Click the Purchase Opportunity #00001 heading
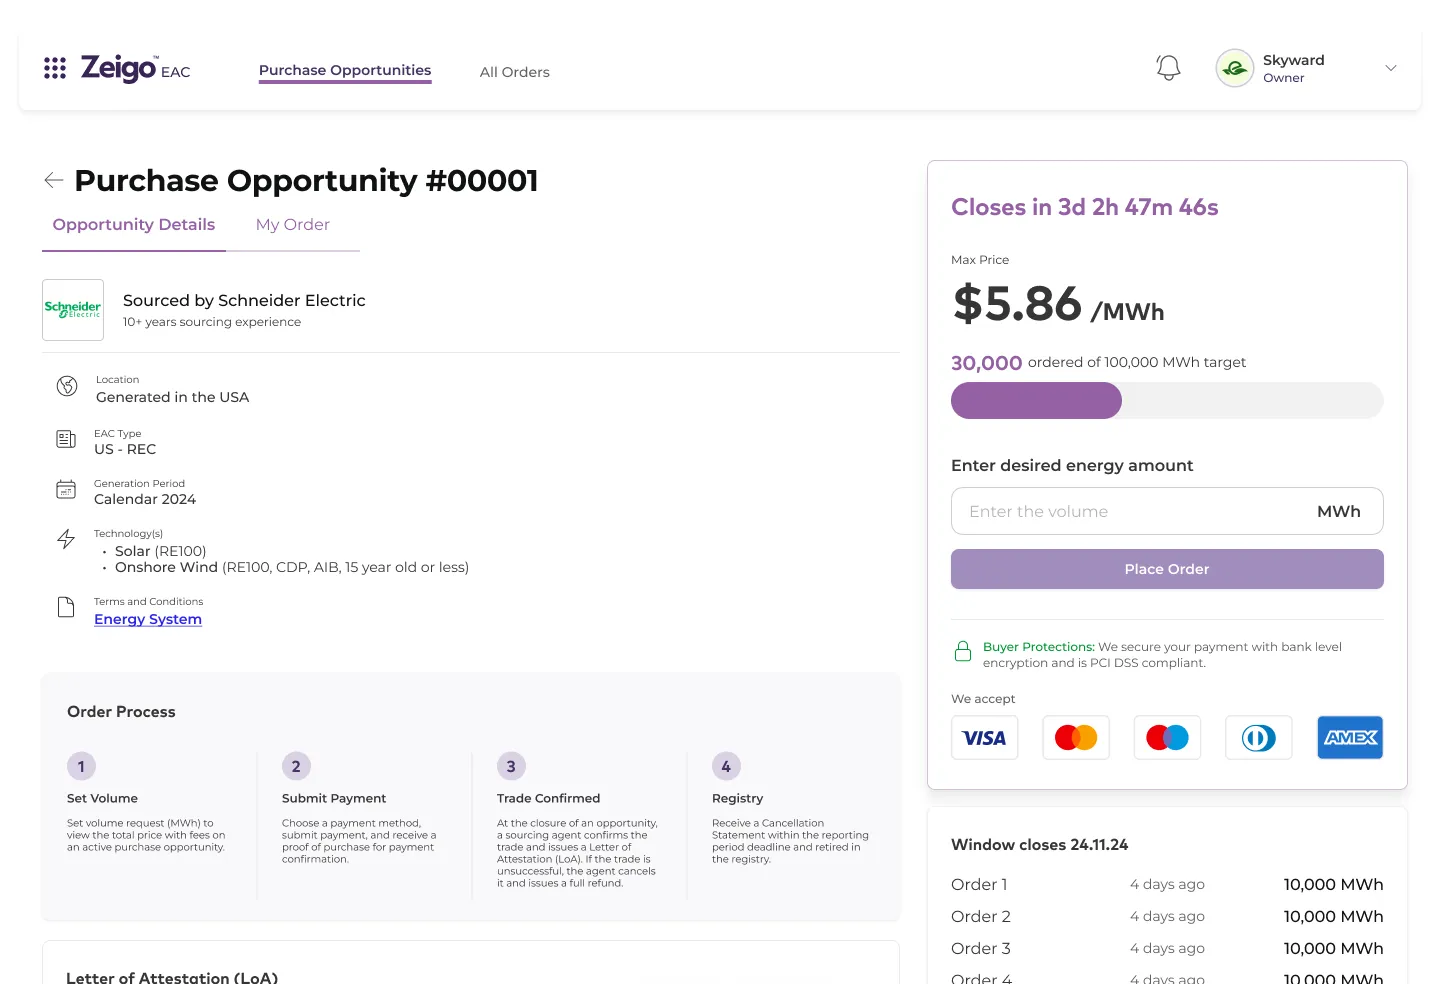 [306, 180]
